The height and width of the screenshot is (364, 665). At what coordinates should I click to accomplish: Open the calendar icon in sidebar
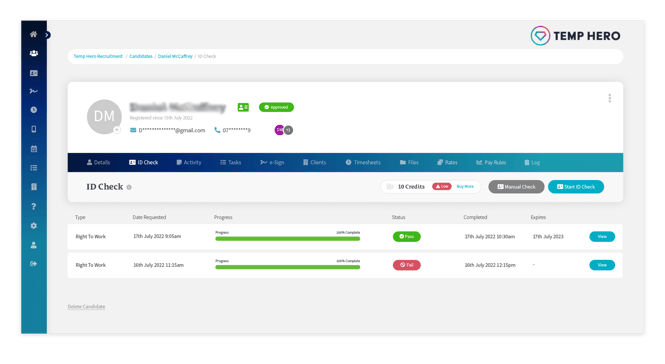pyautogui.click(x=34, y=148)
